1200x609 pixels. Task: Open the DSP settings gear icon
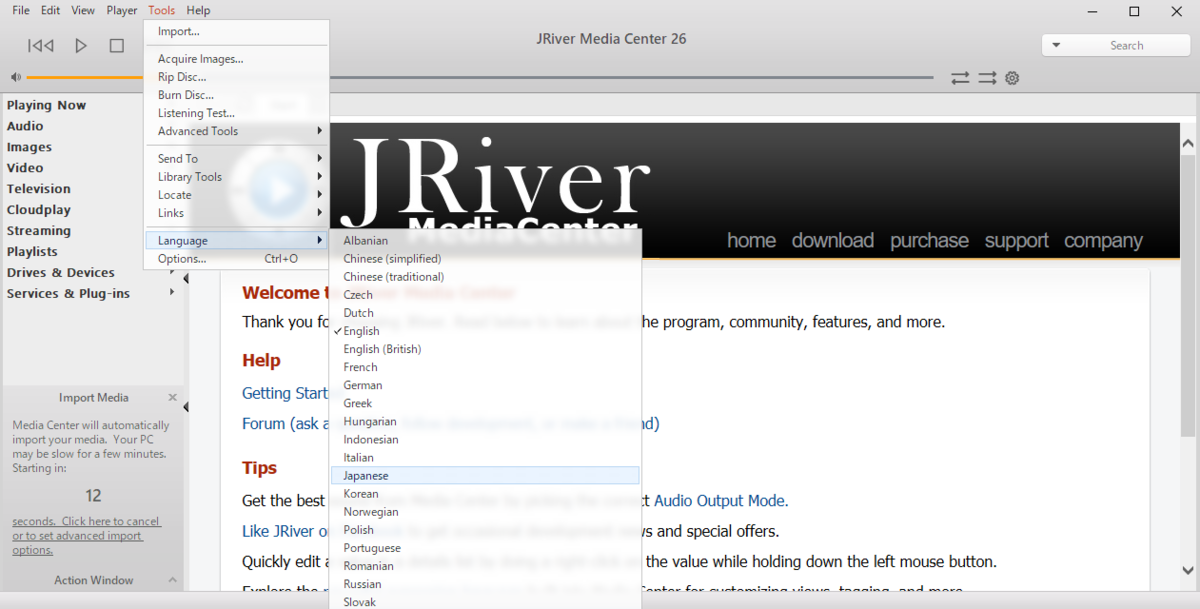pos(1012,77)
